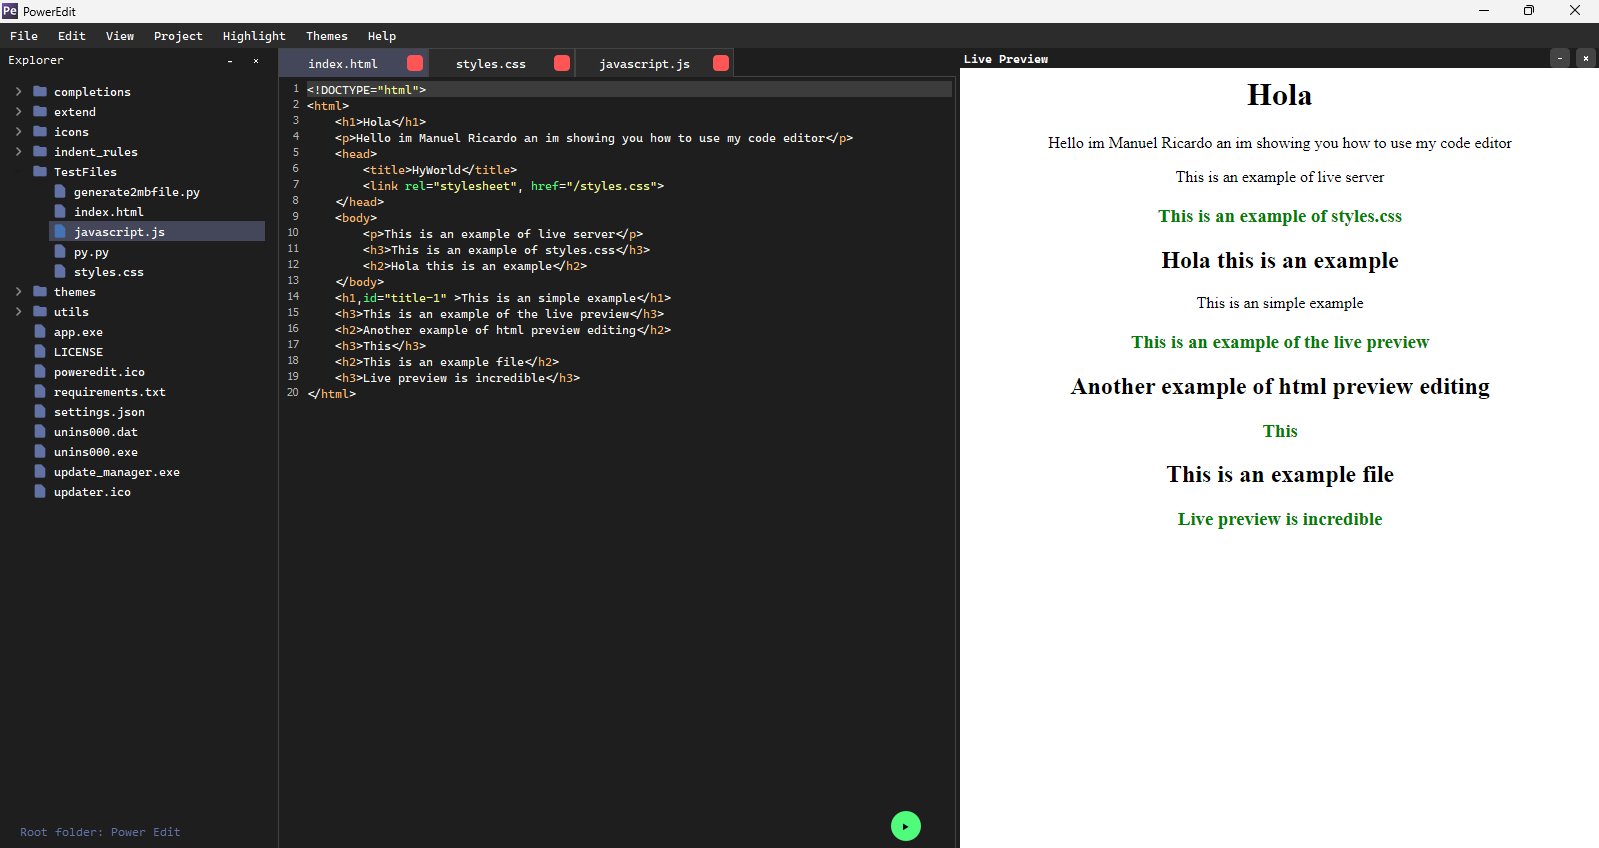Image resolution: width=1599 pixels, height=848 pixels.
Task: Open the Project menu
Action: click(x=178, y=36)
